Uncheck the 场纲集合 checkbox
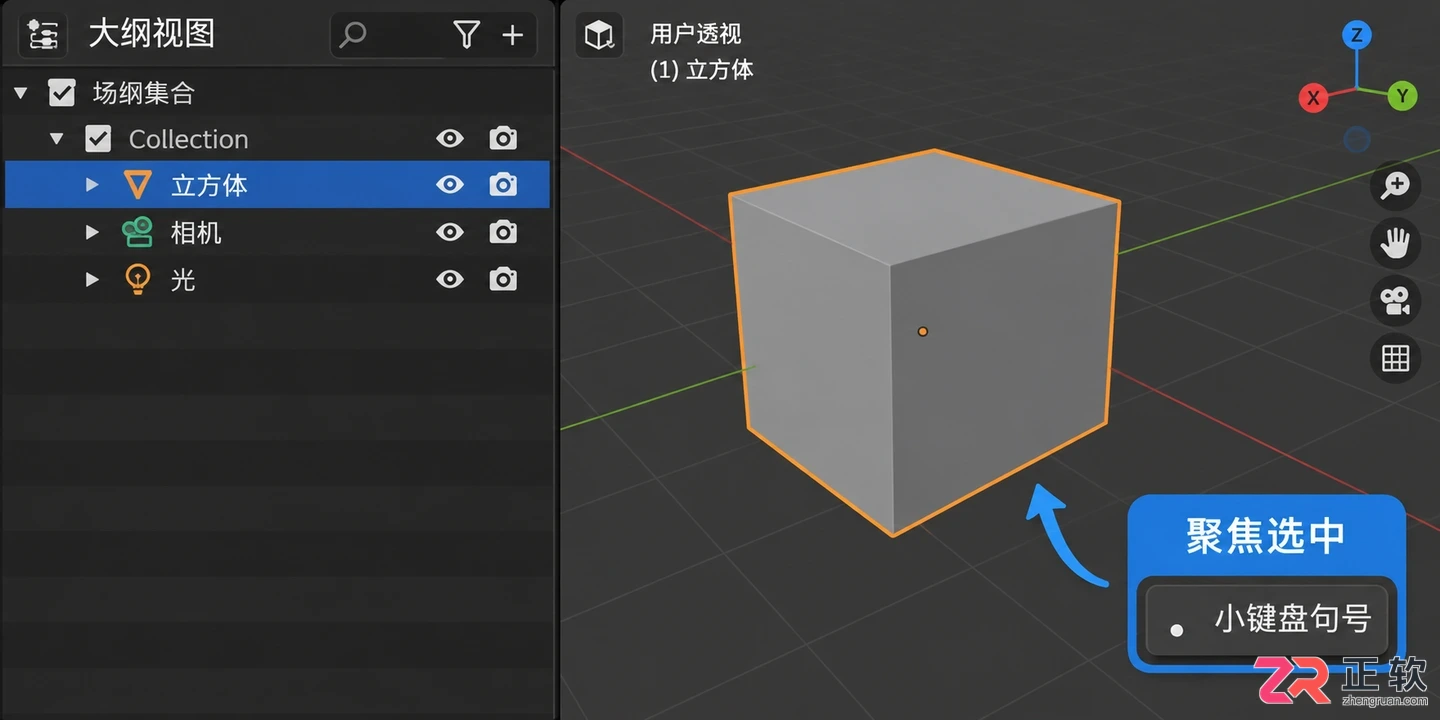This screenshot has height=720, width=1440. coord(62,93)
